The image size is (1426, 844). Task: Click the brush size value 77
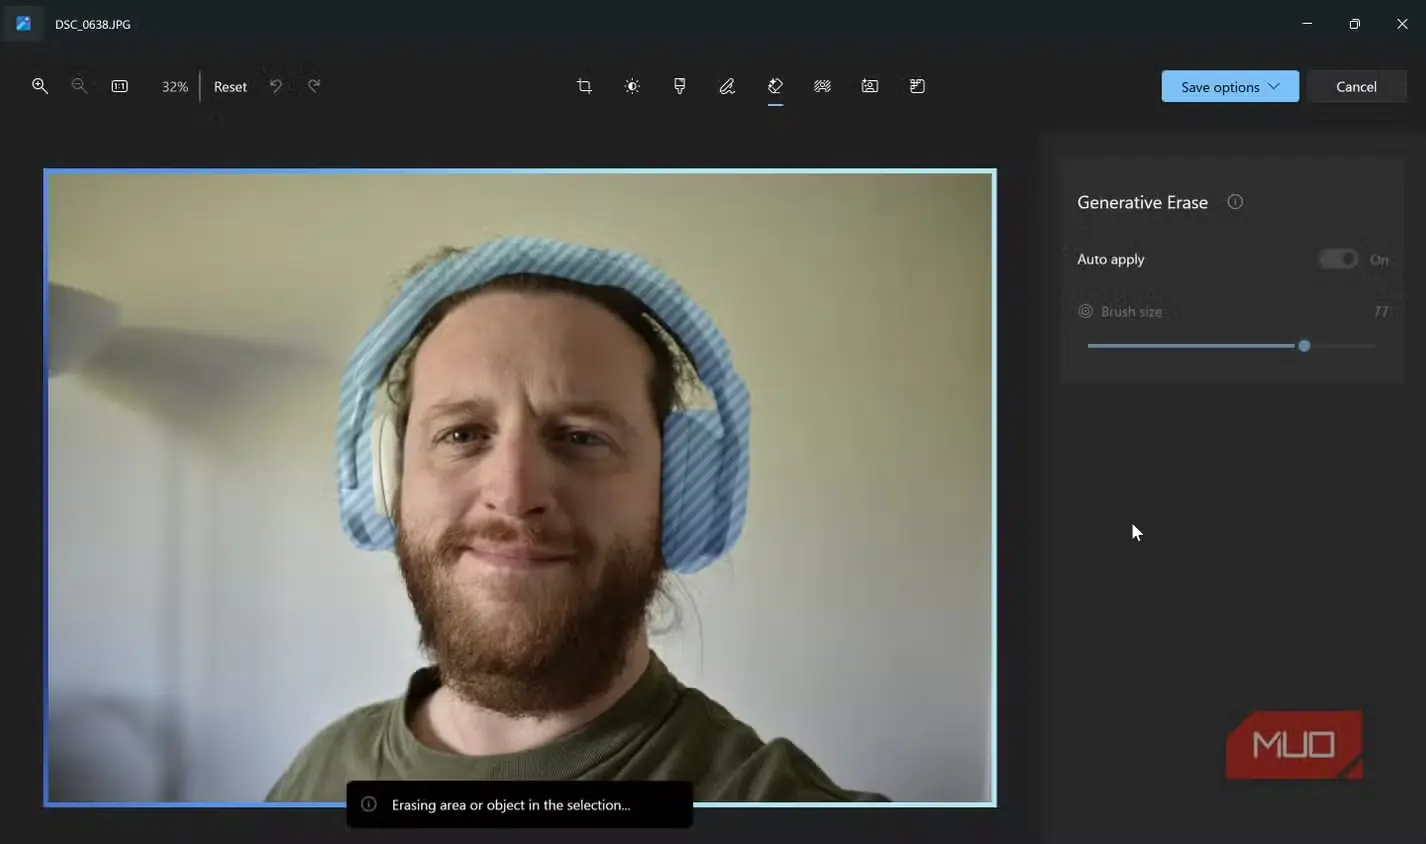1381,311
